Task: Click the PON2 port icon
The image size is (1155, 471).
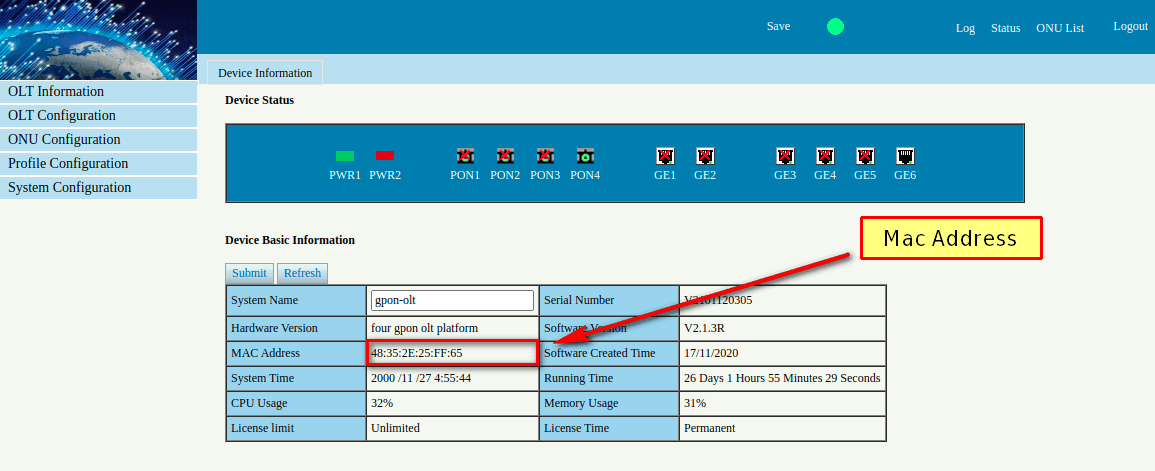Action: click(x=505, y=156)
